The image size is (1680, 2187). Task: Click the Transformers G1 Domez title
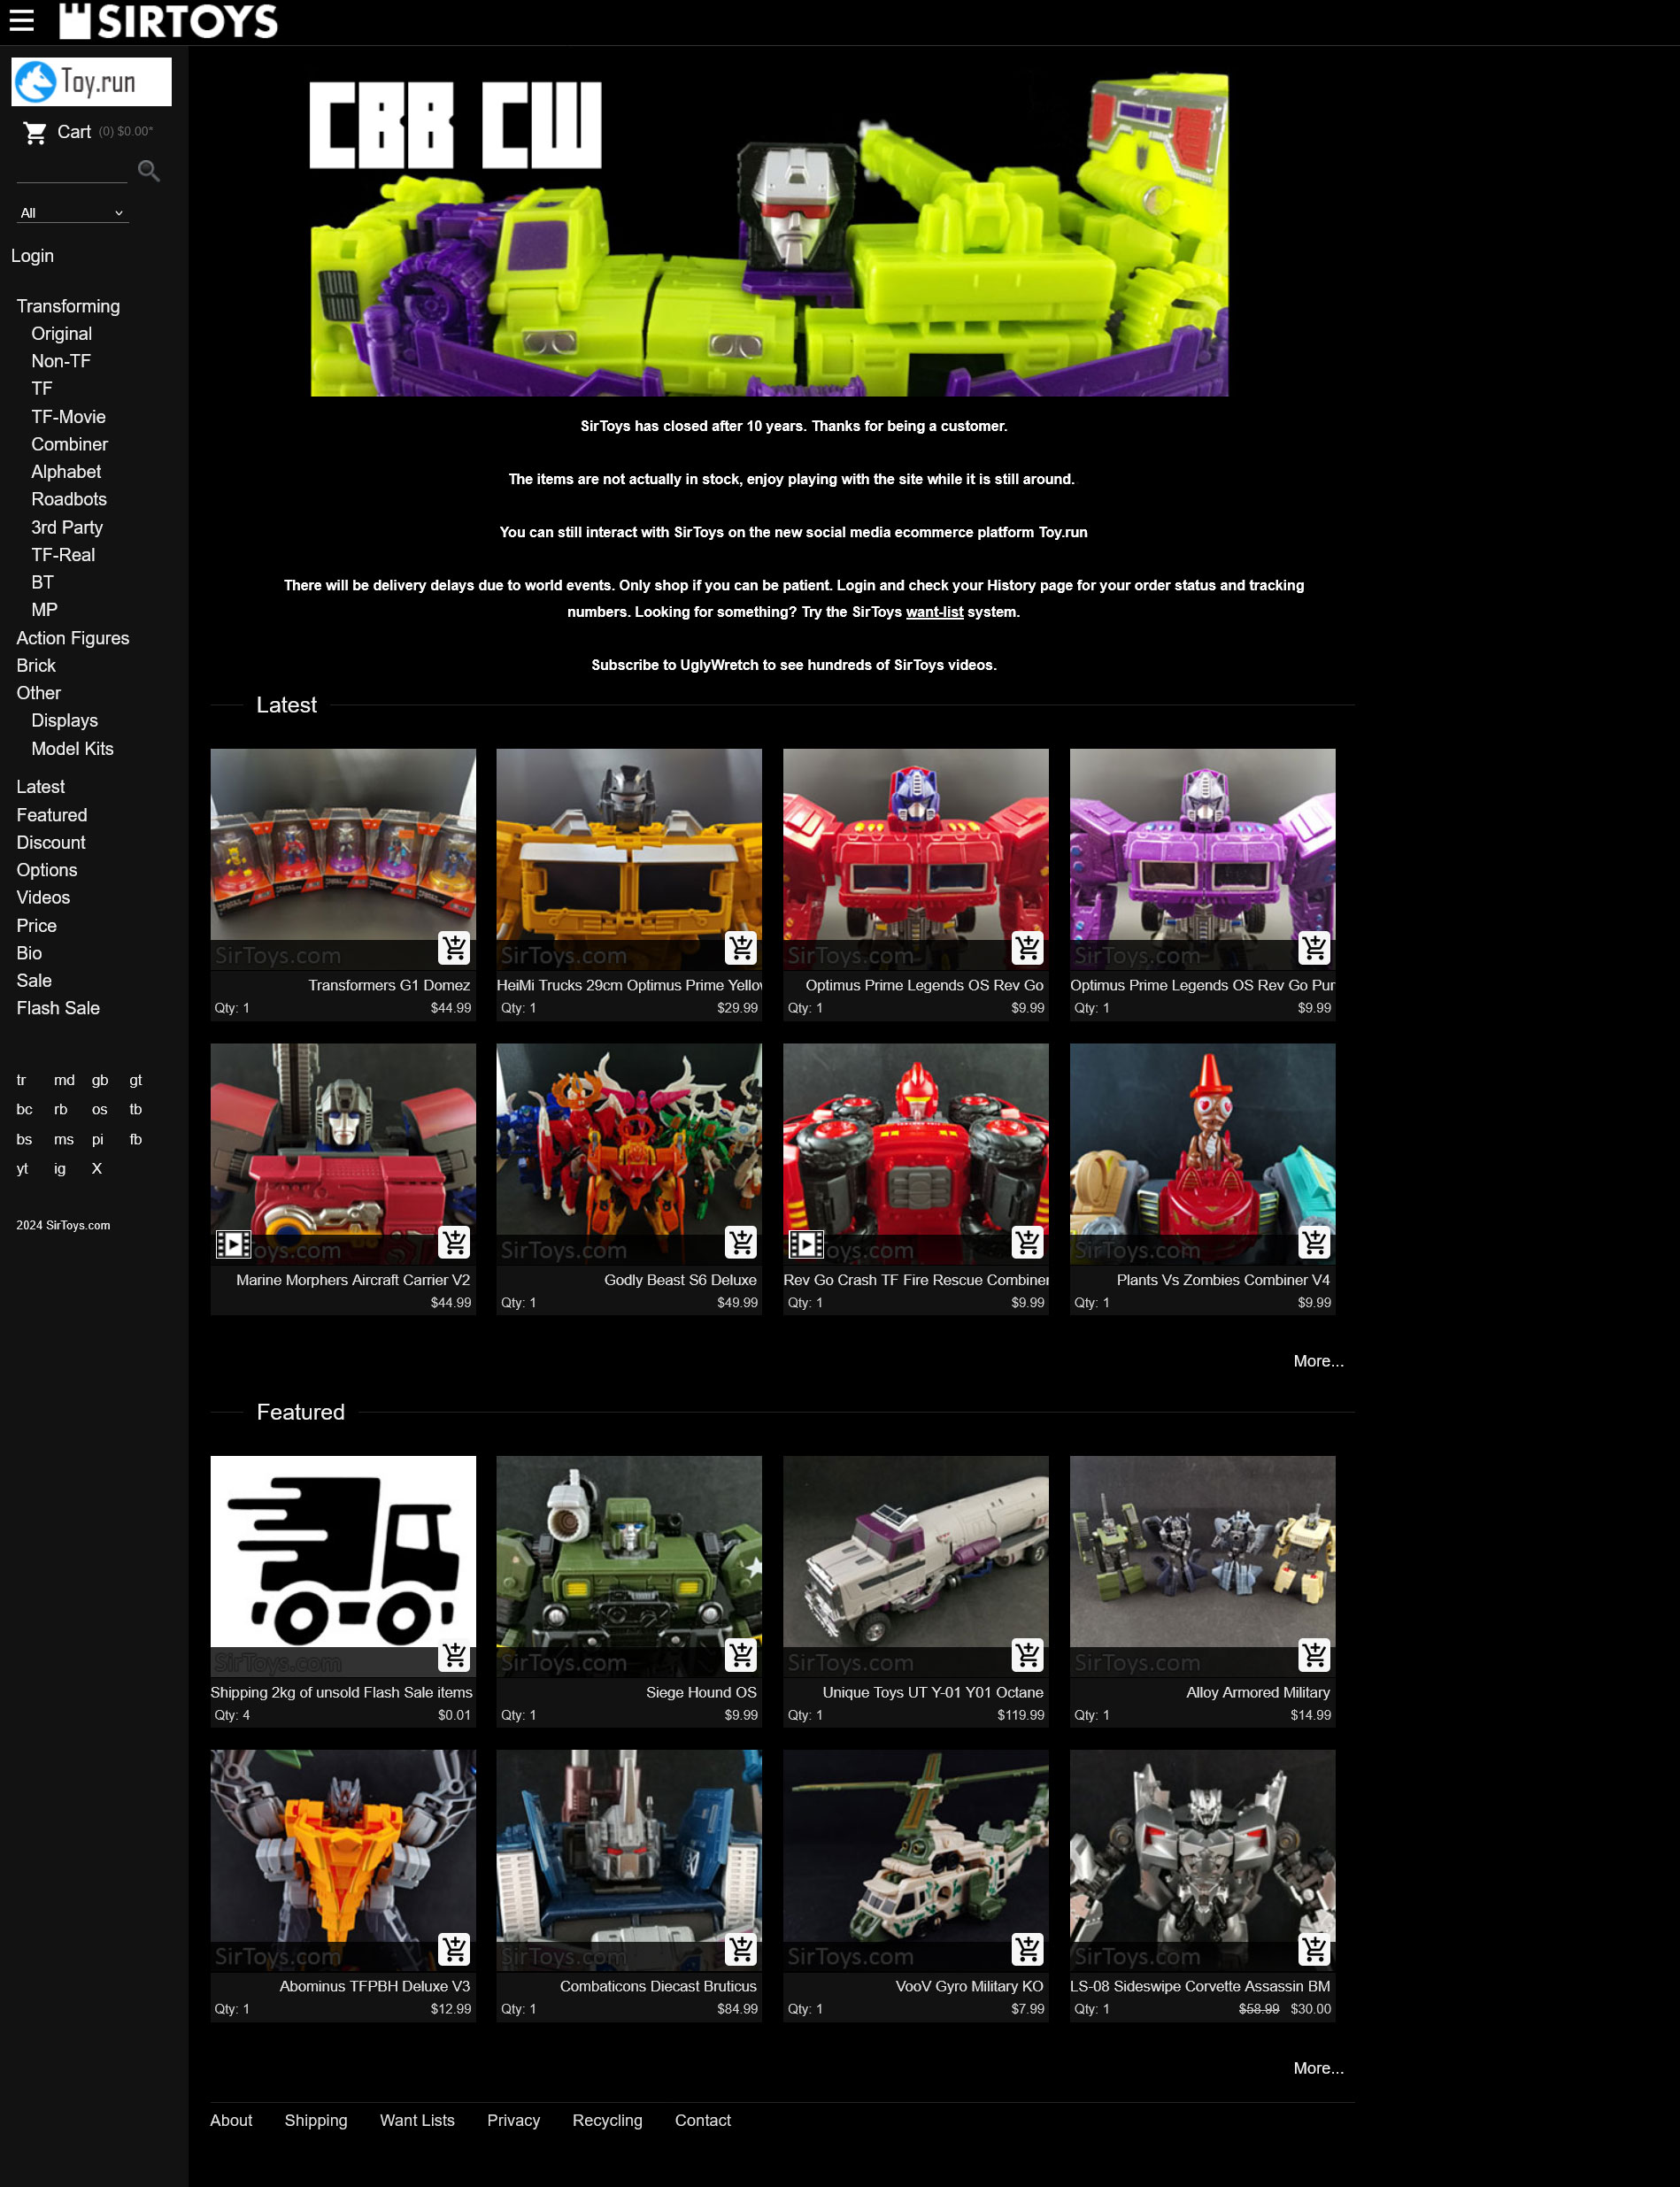(x=389, y=985)
